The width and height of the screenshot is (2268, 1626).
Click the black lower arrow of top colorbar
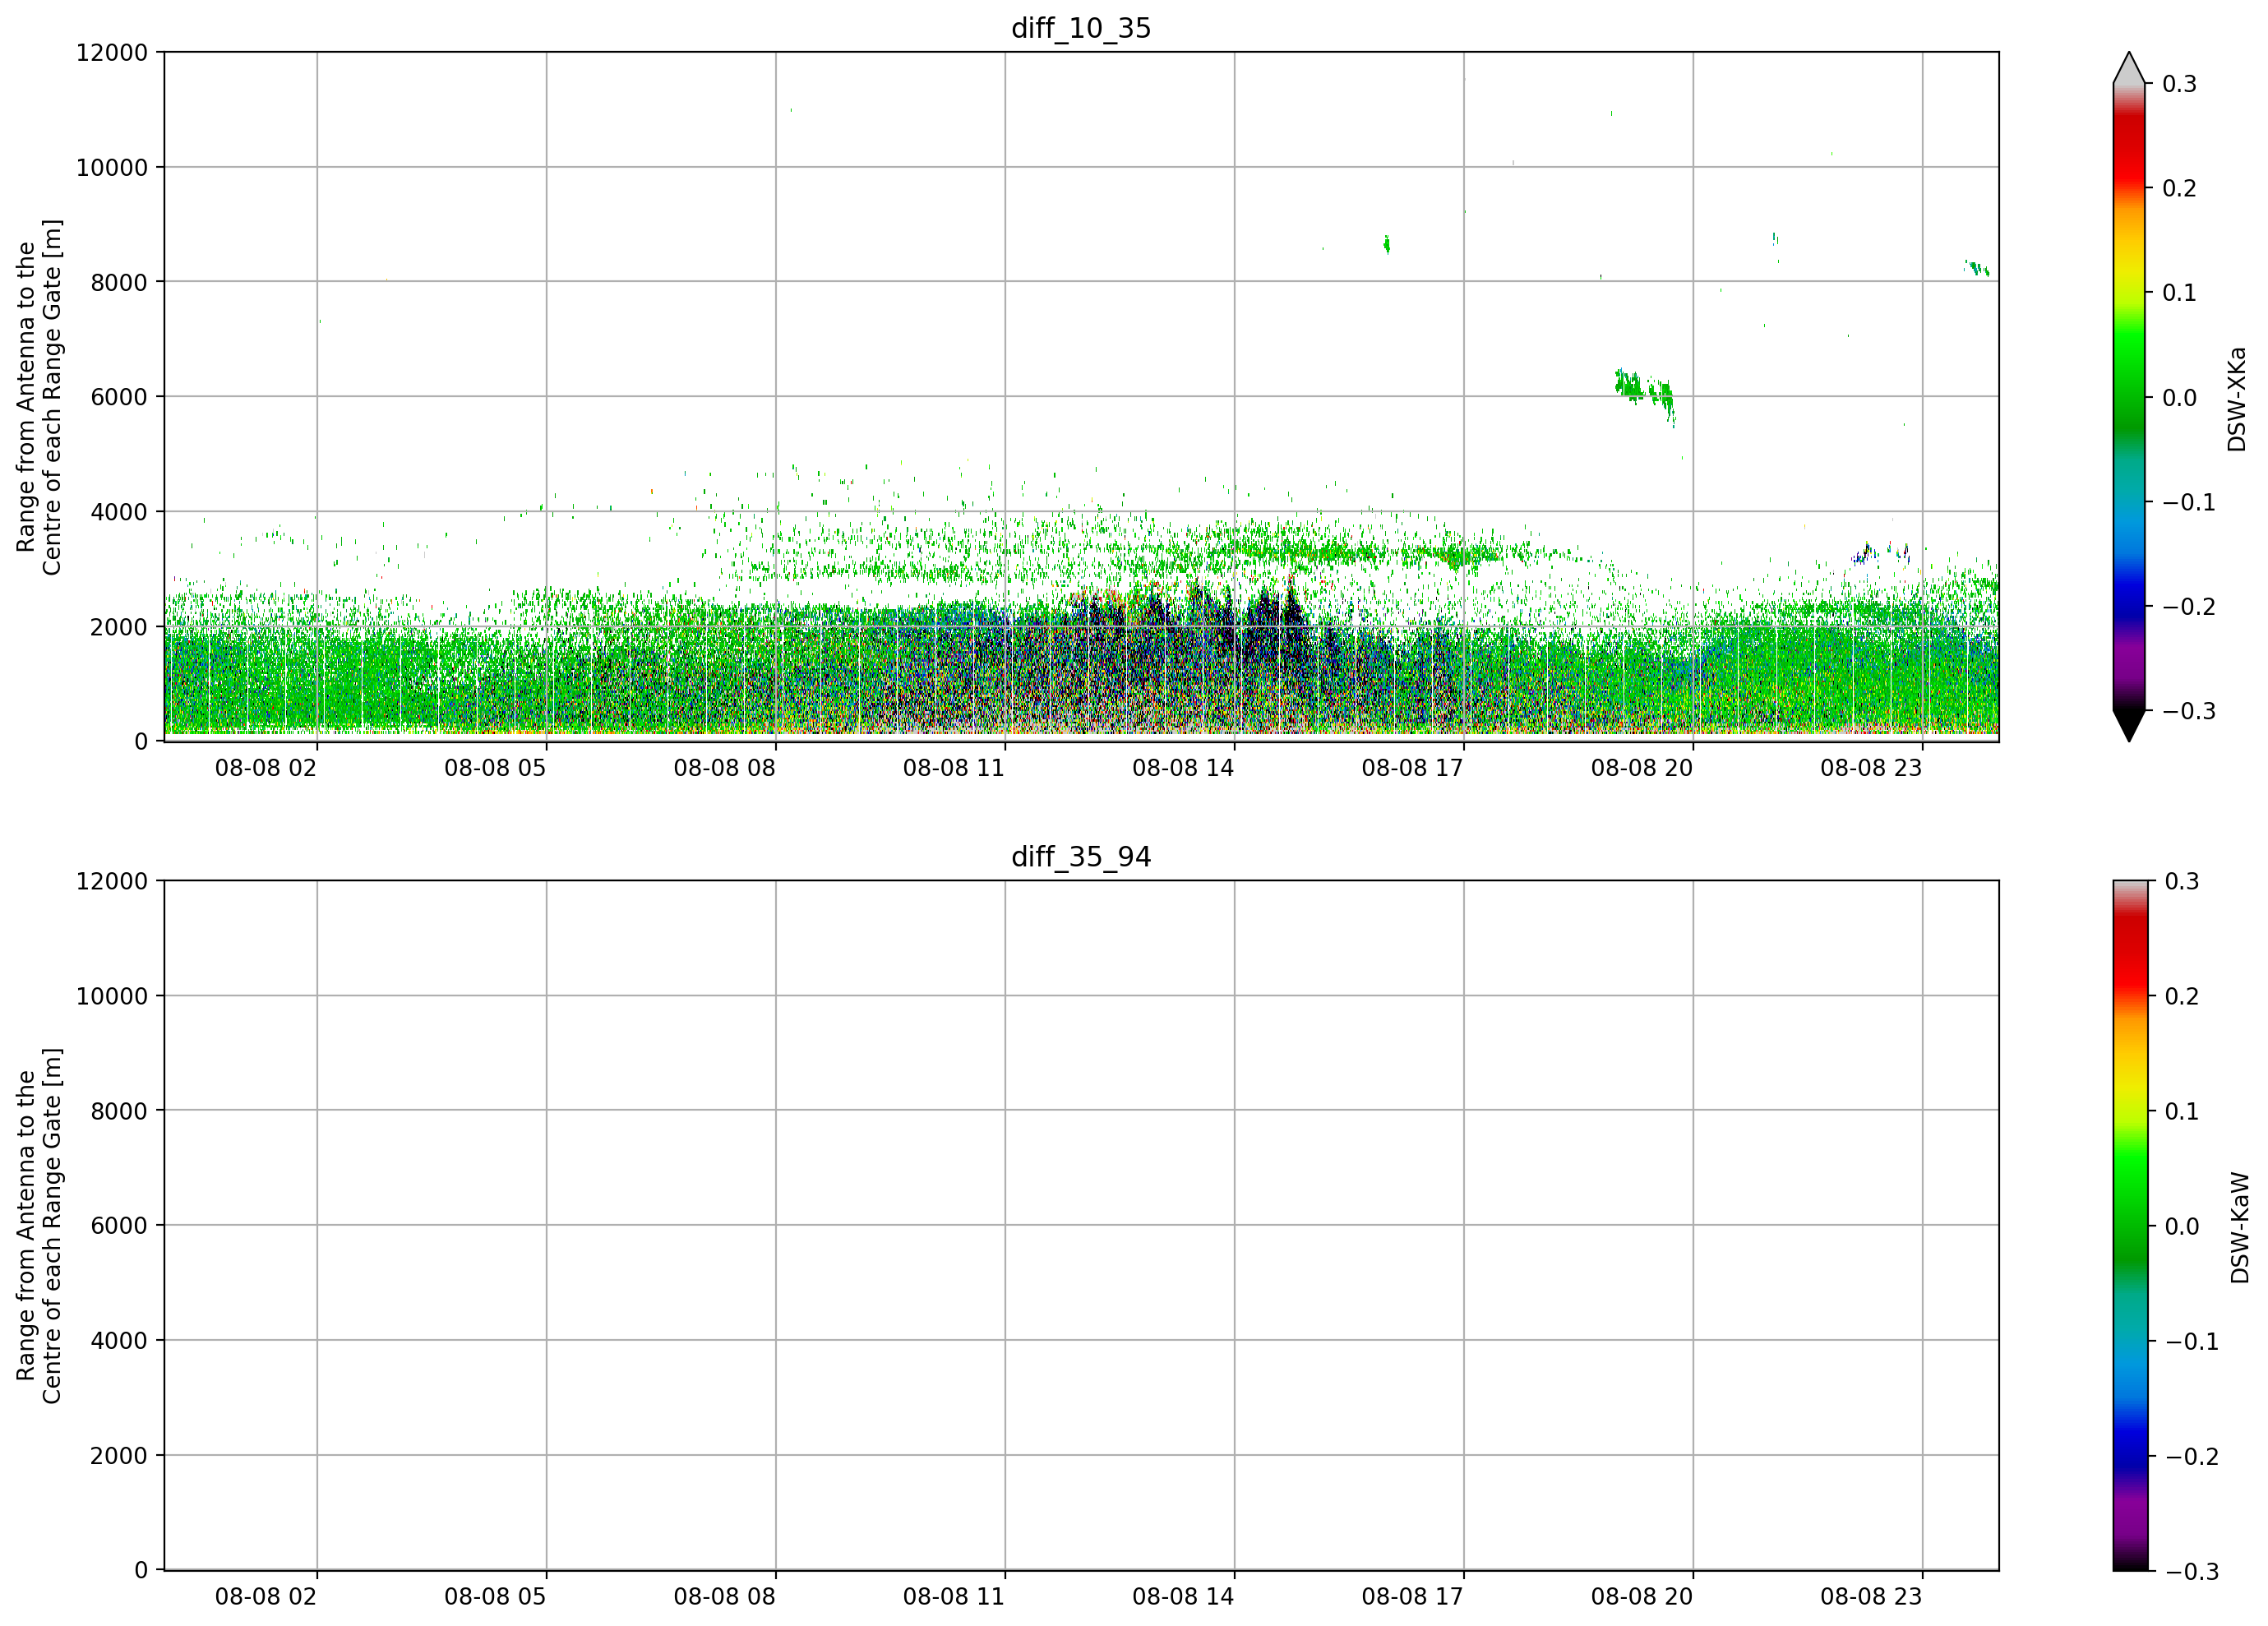(x=2129, y=726)
